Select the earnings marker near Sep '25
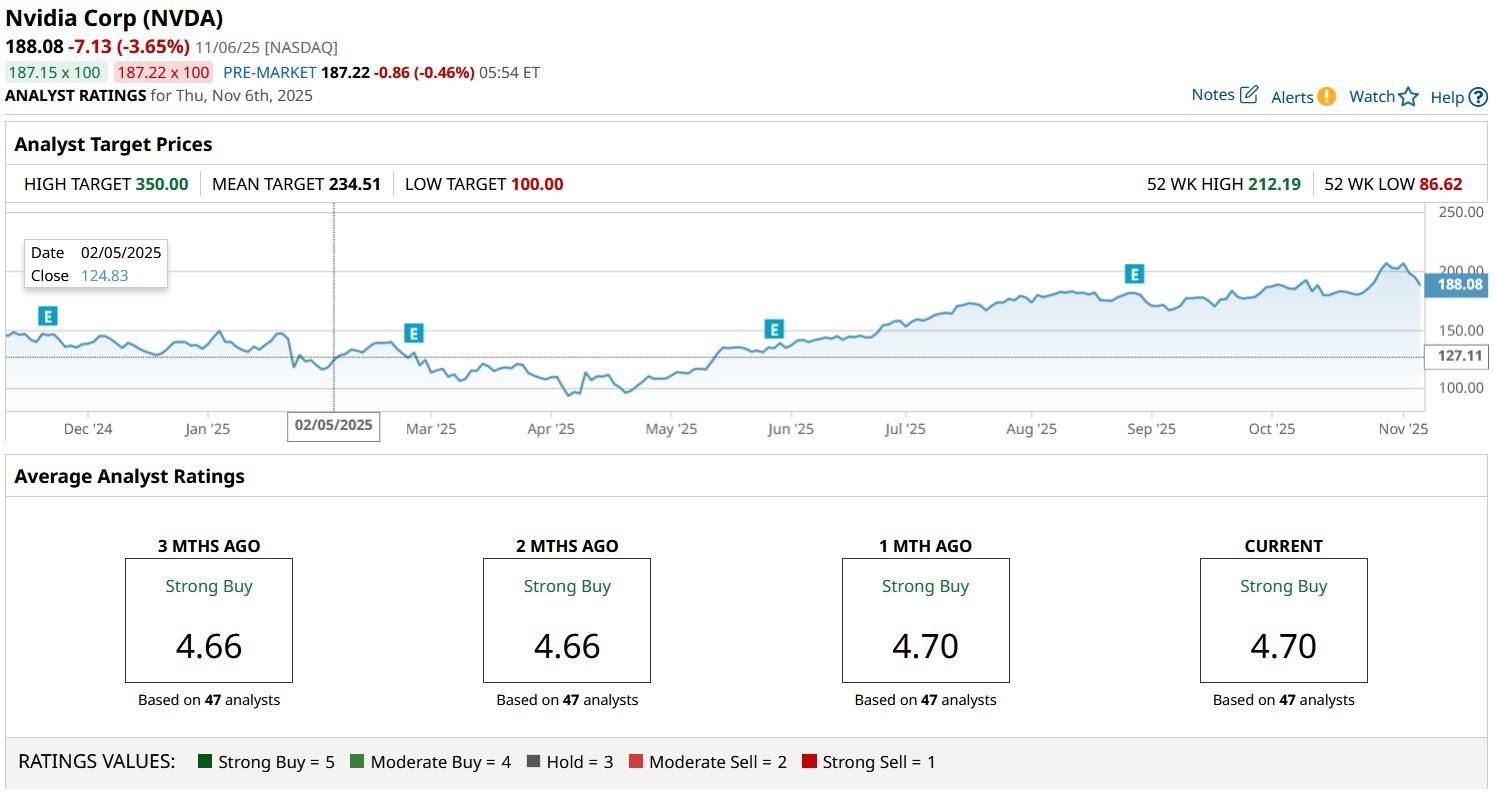 (1133, 274)
